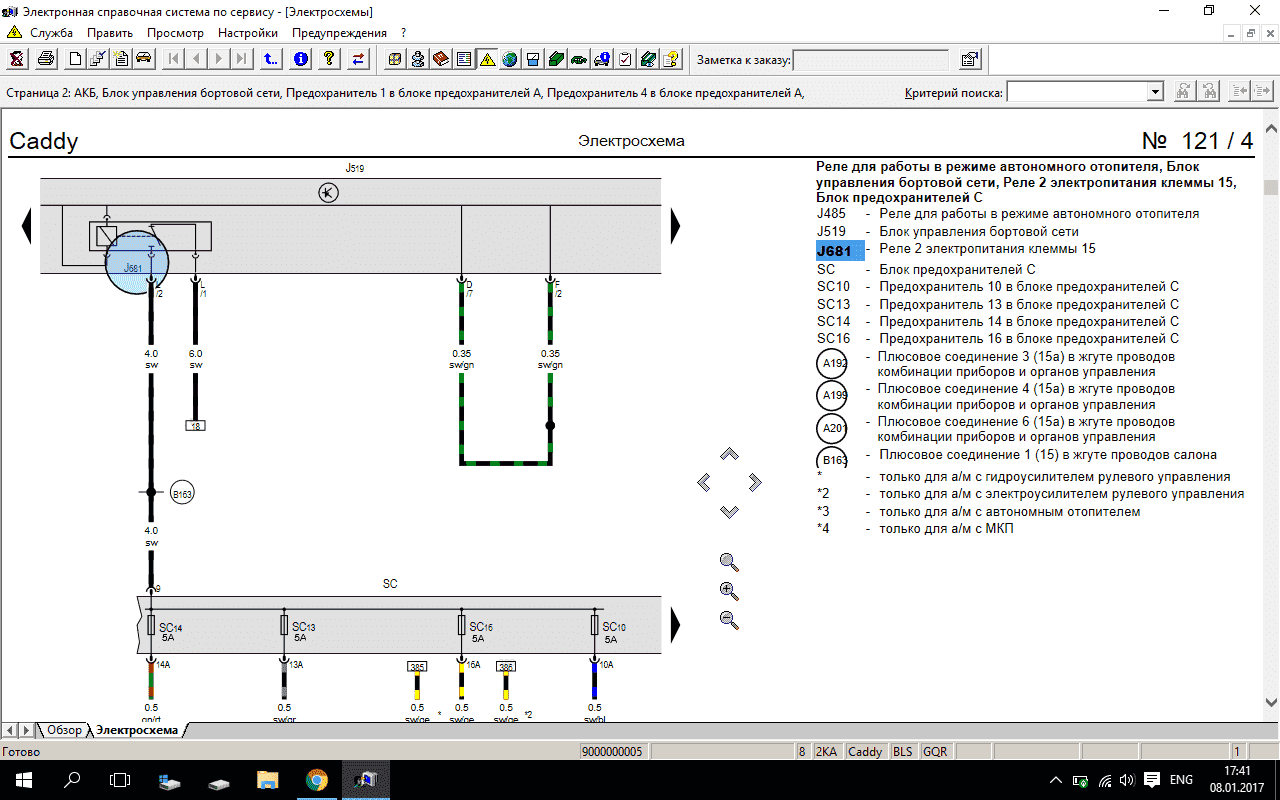Open the ? help menu
The height and width of the screenshot is (800, 1280).
point(403,33)
